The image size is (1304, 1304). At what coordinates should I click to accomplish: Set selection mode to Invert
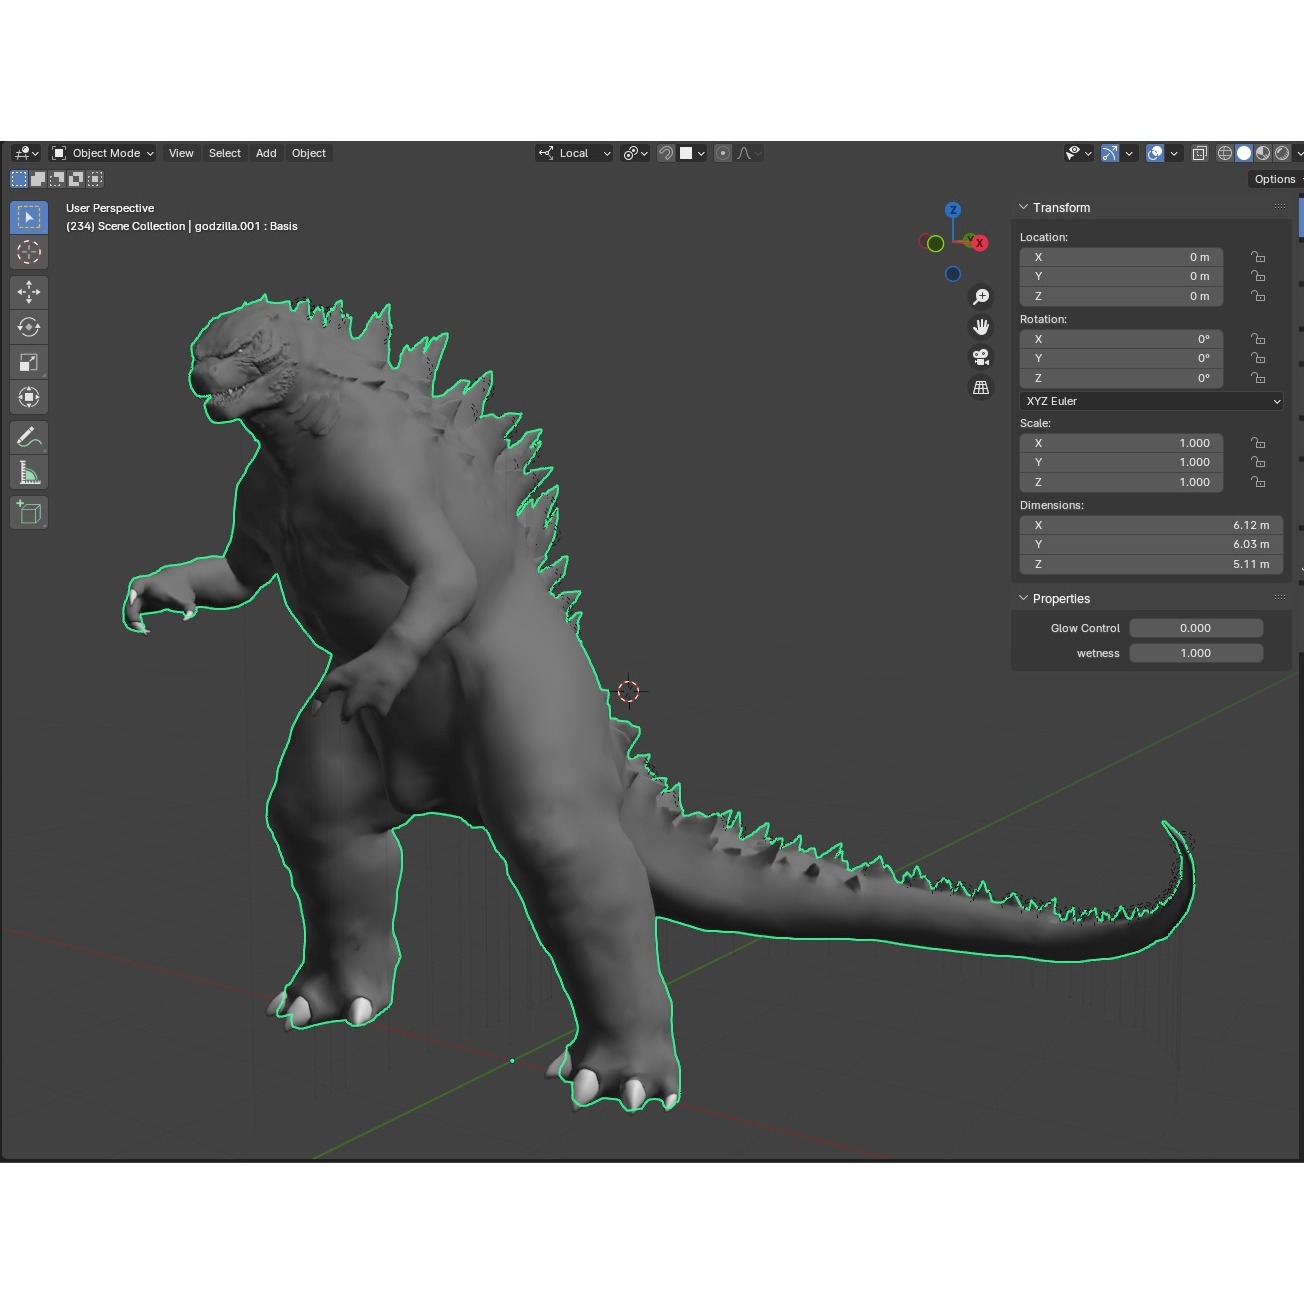click(x=76, y=179)
